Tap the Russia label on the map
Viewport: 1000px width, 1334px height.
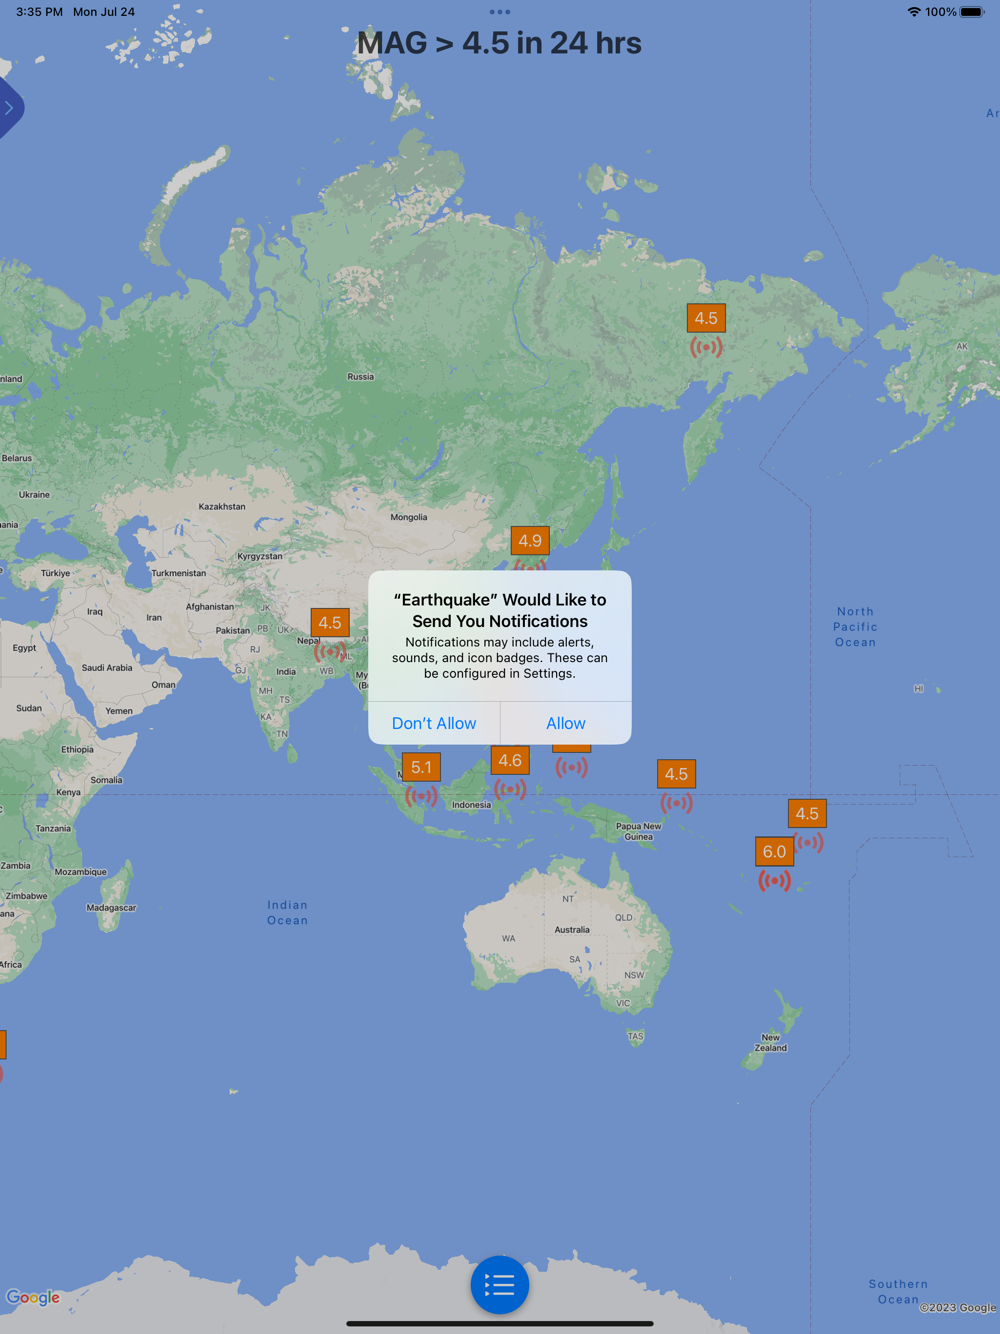click(x=361, y=377)
